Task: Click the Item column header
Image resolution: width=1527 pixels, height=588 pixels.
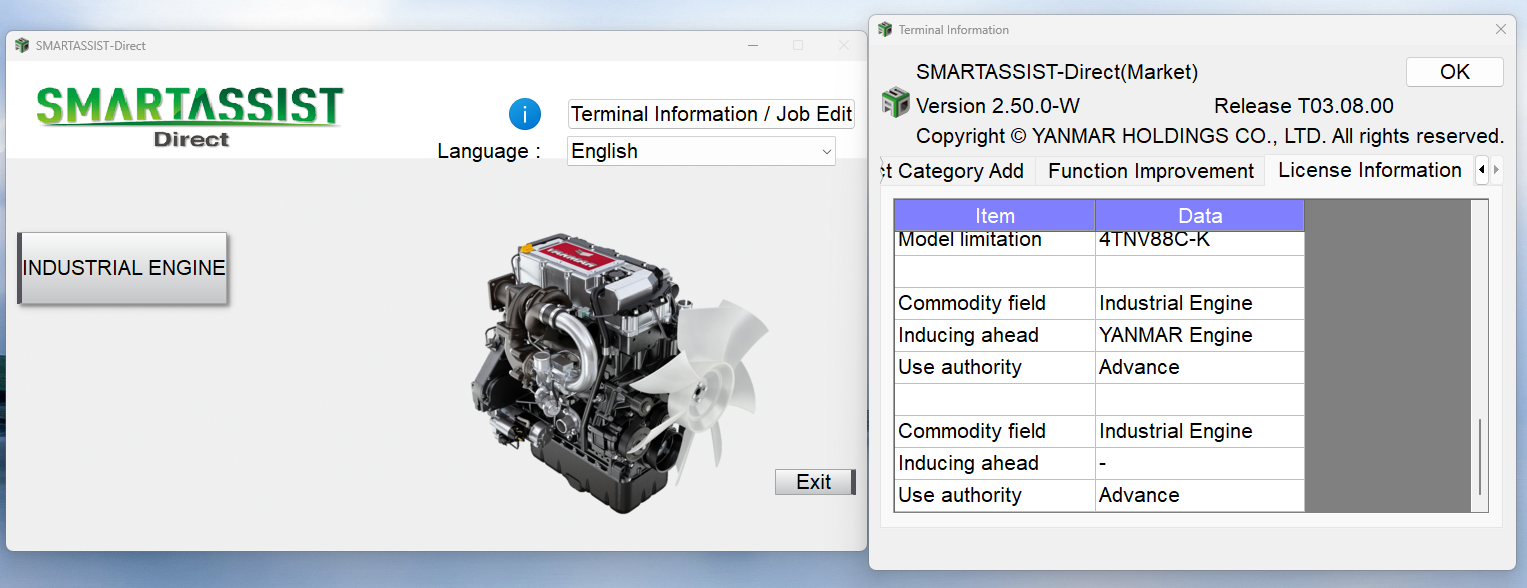Action: click(993, 215)
